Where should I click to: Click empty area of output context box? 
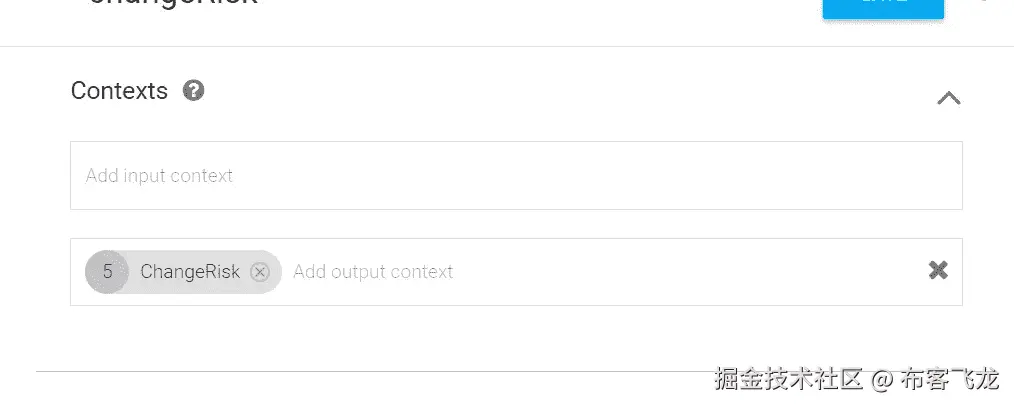tap(700, 272)
